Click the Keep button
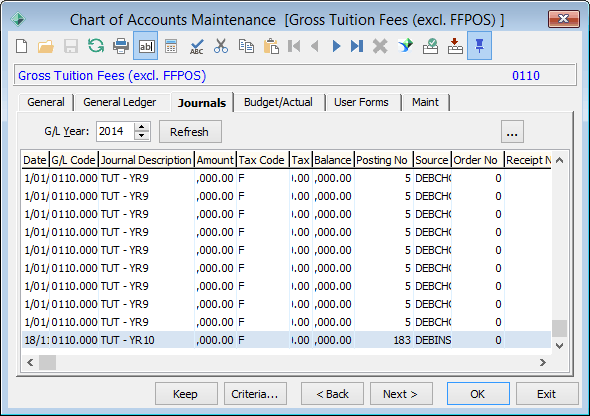Screen dimensions: 590x416 (186, 394)
